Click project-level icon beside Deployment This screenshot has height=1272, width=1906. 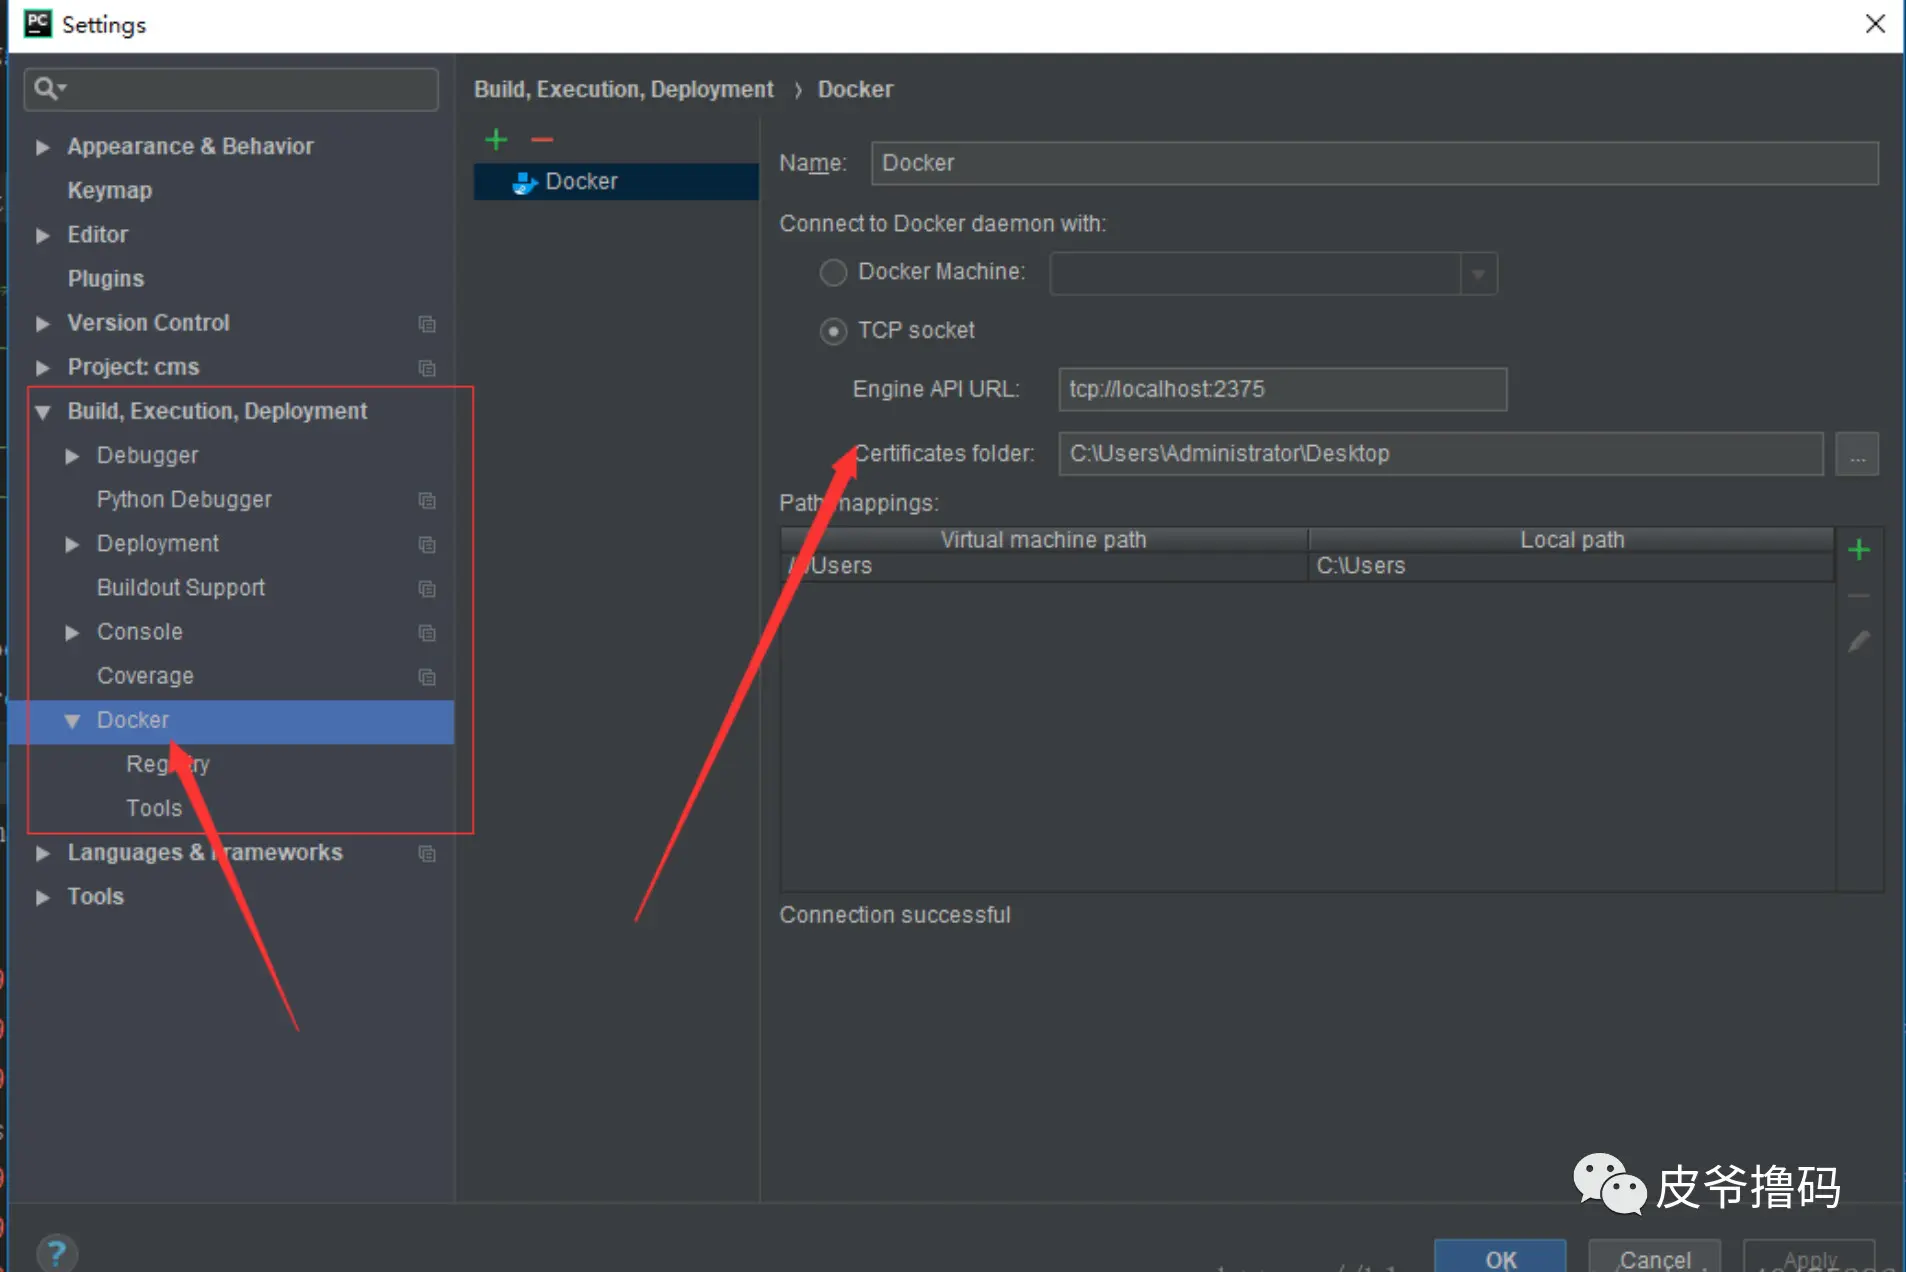tap(427, 544)
